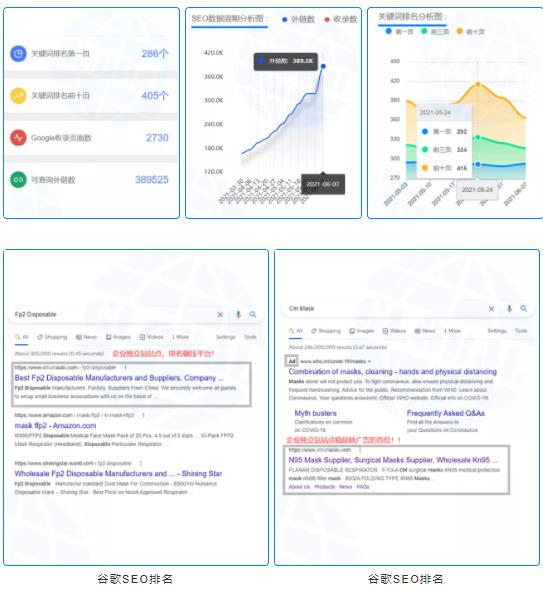Open Best Fp2 Disposable Manufacturers and Suppliers result
Image resolution: width=543 pixels, height=592 pixels.
point(119,378)
